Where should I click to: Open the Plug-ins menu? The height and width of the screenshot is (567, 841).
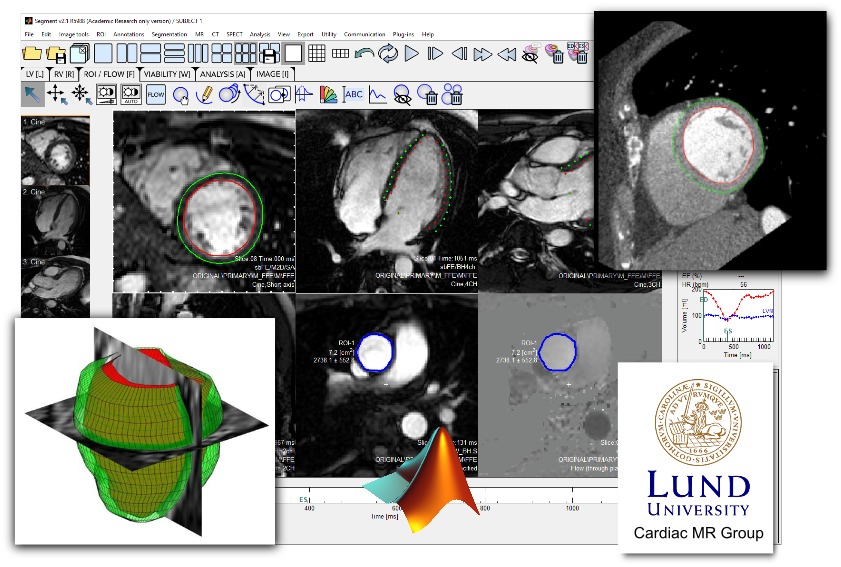click(x=403, y=34)
